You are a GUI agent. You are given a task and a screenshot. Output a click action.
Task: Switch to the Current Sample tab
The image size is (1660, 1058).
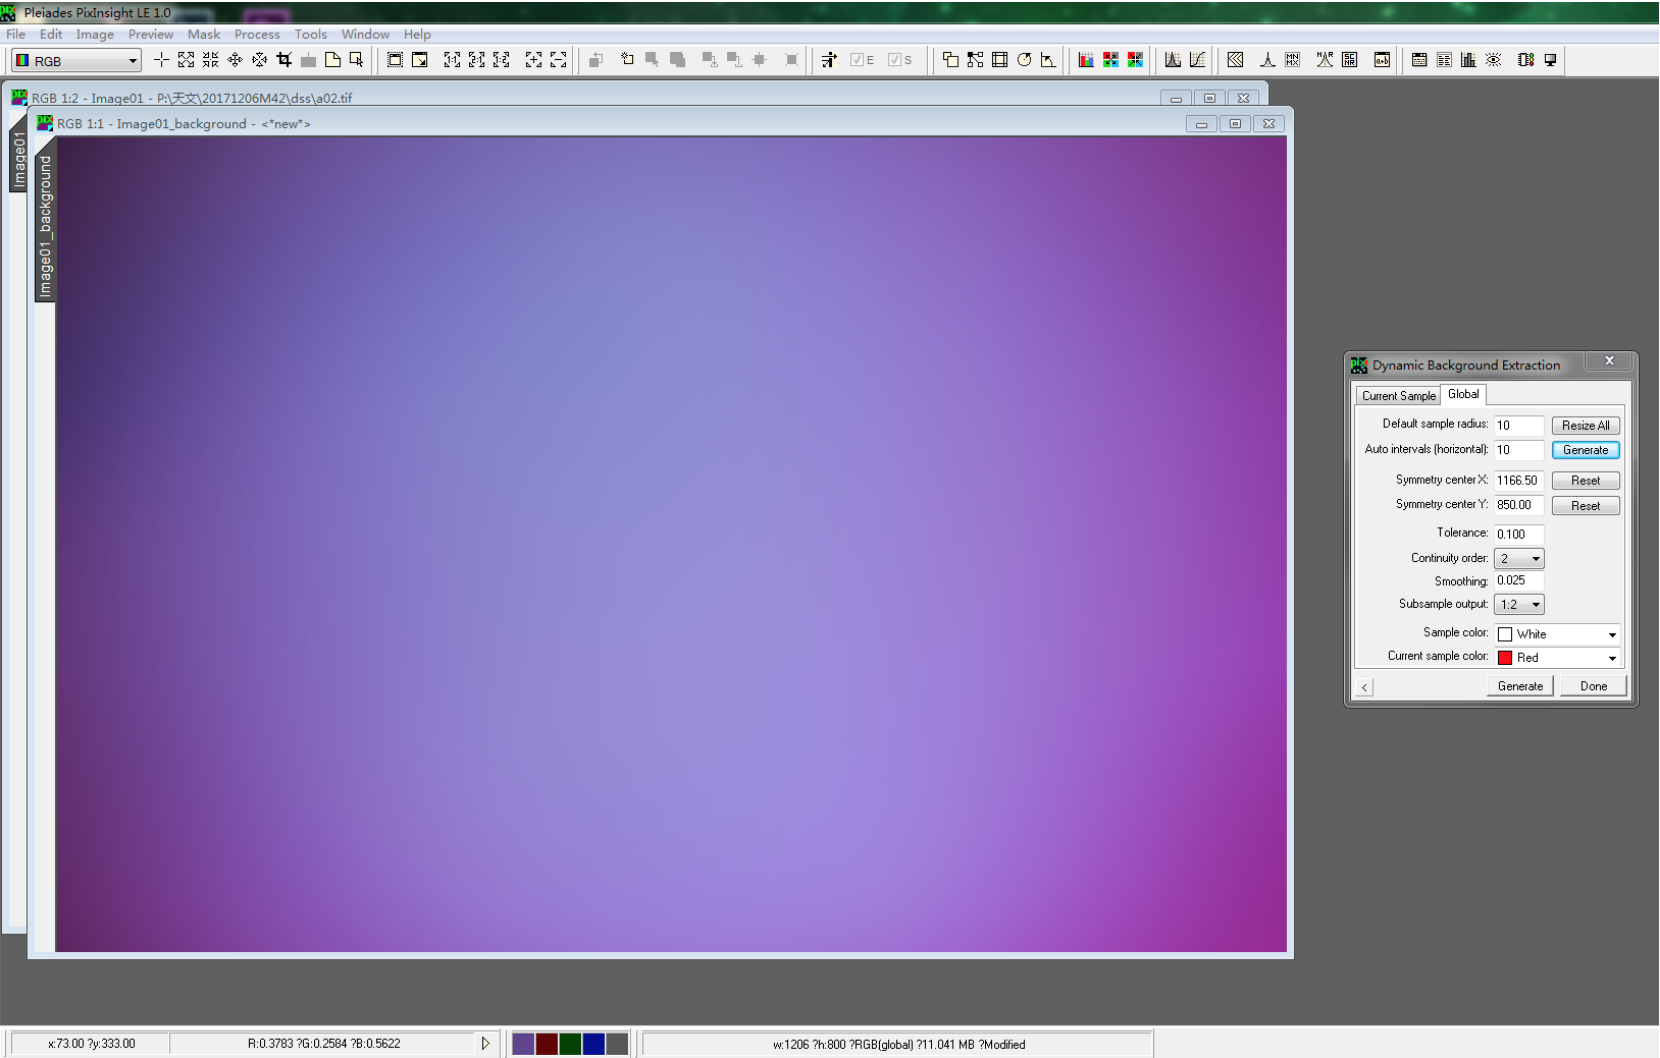1398,396
